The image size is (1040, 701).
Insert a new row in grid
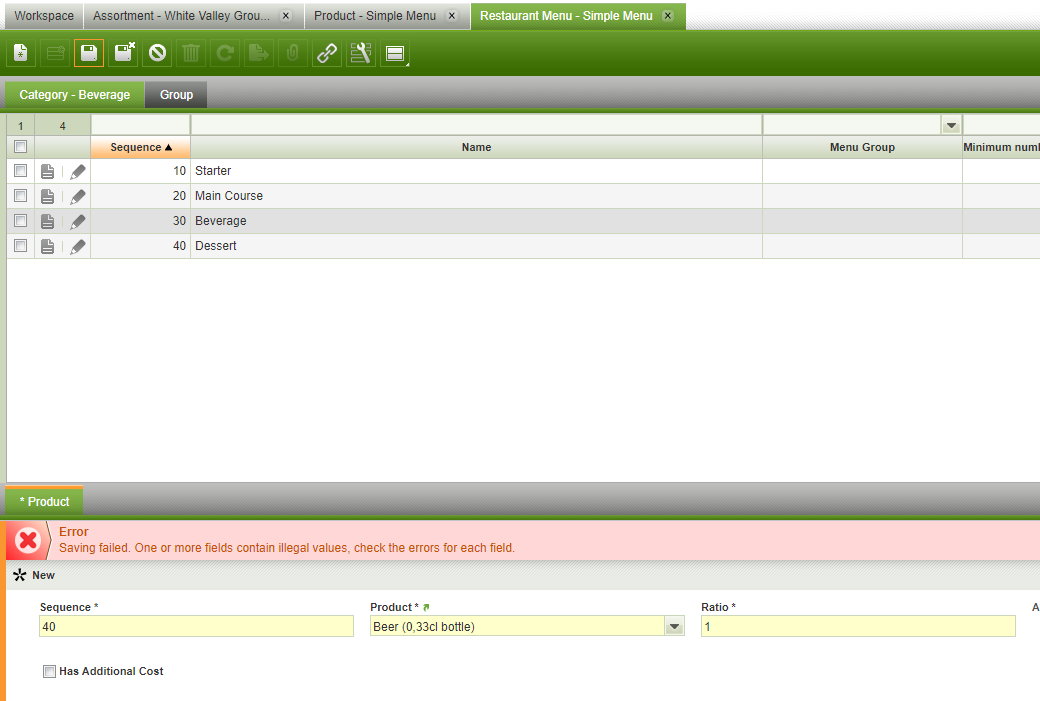55,53
